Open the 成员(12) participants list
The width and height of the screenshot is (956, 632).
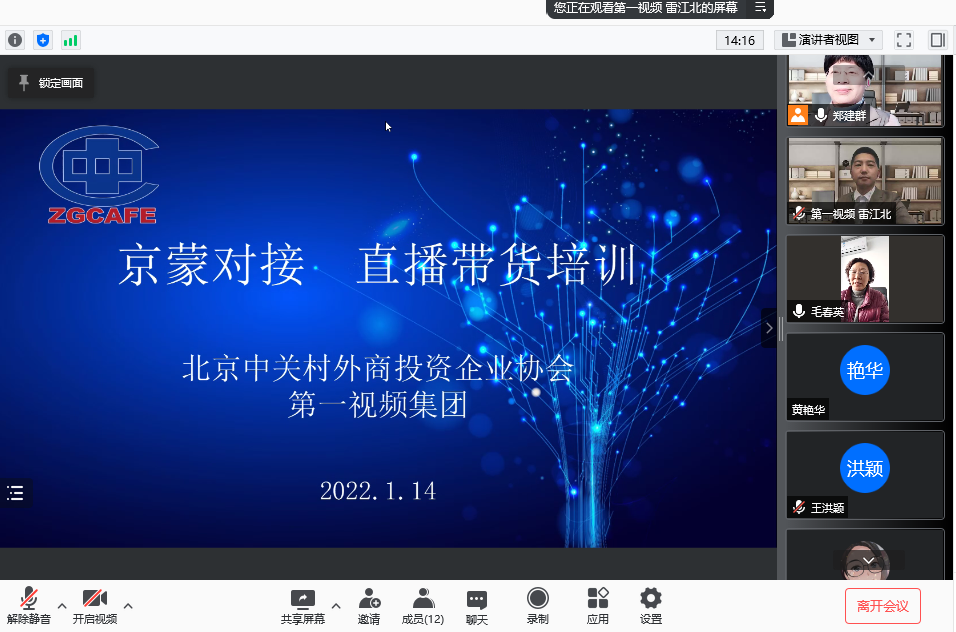[x=423, y=606]
